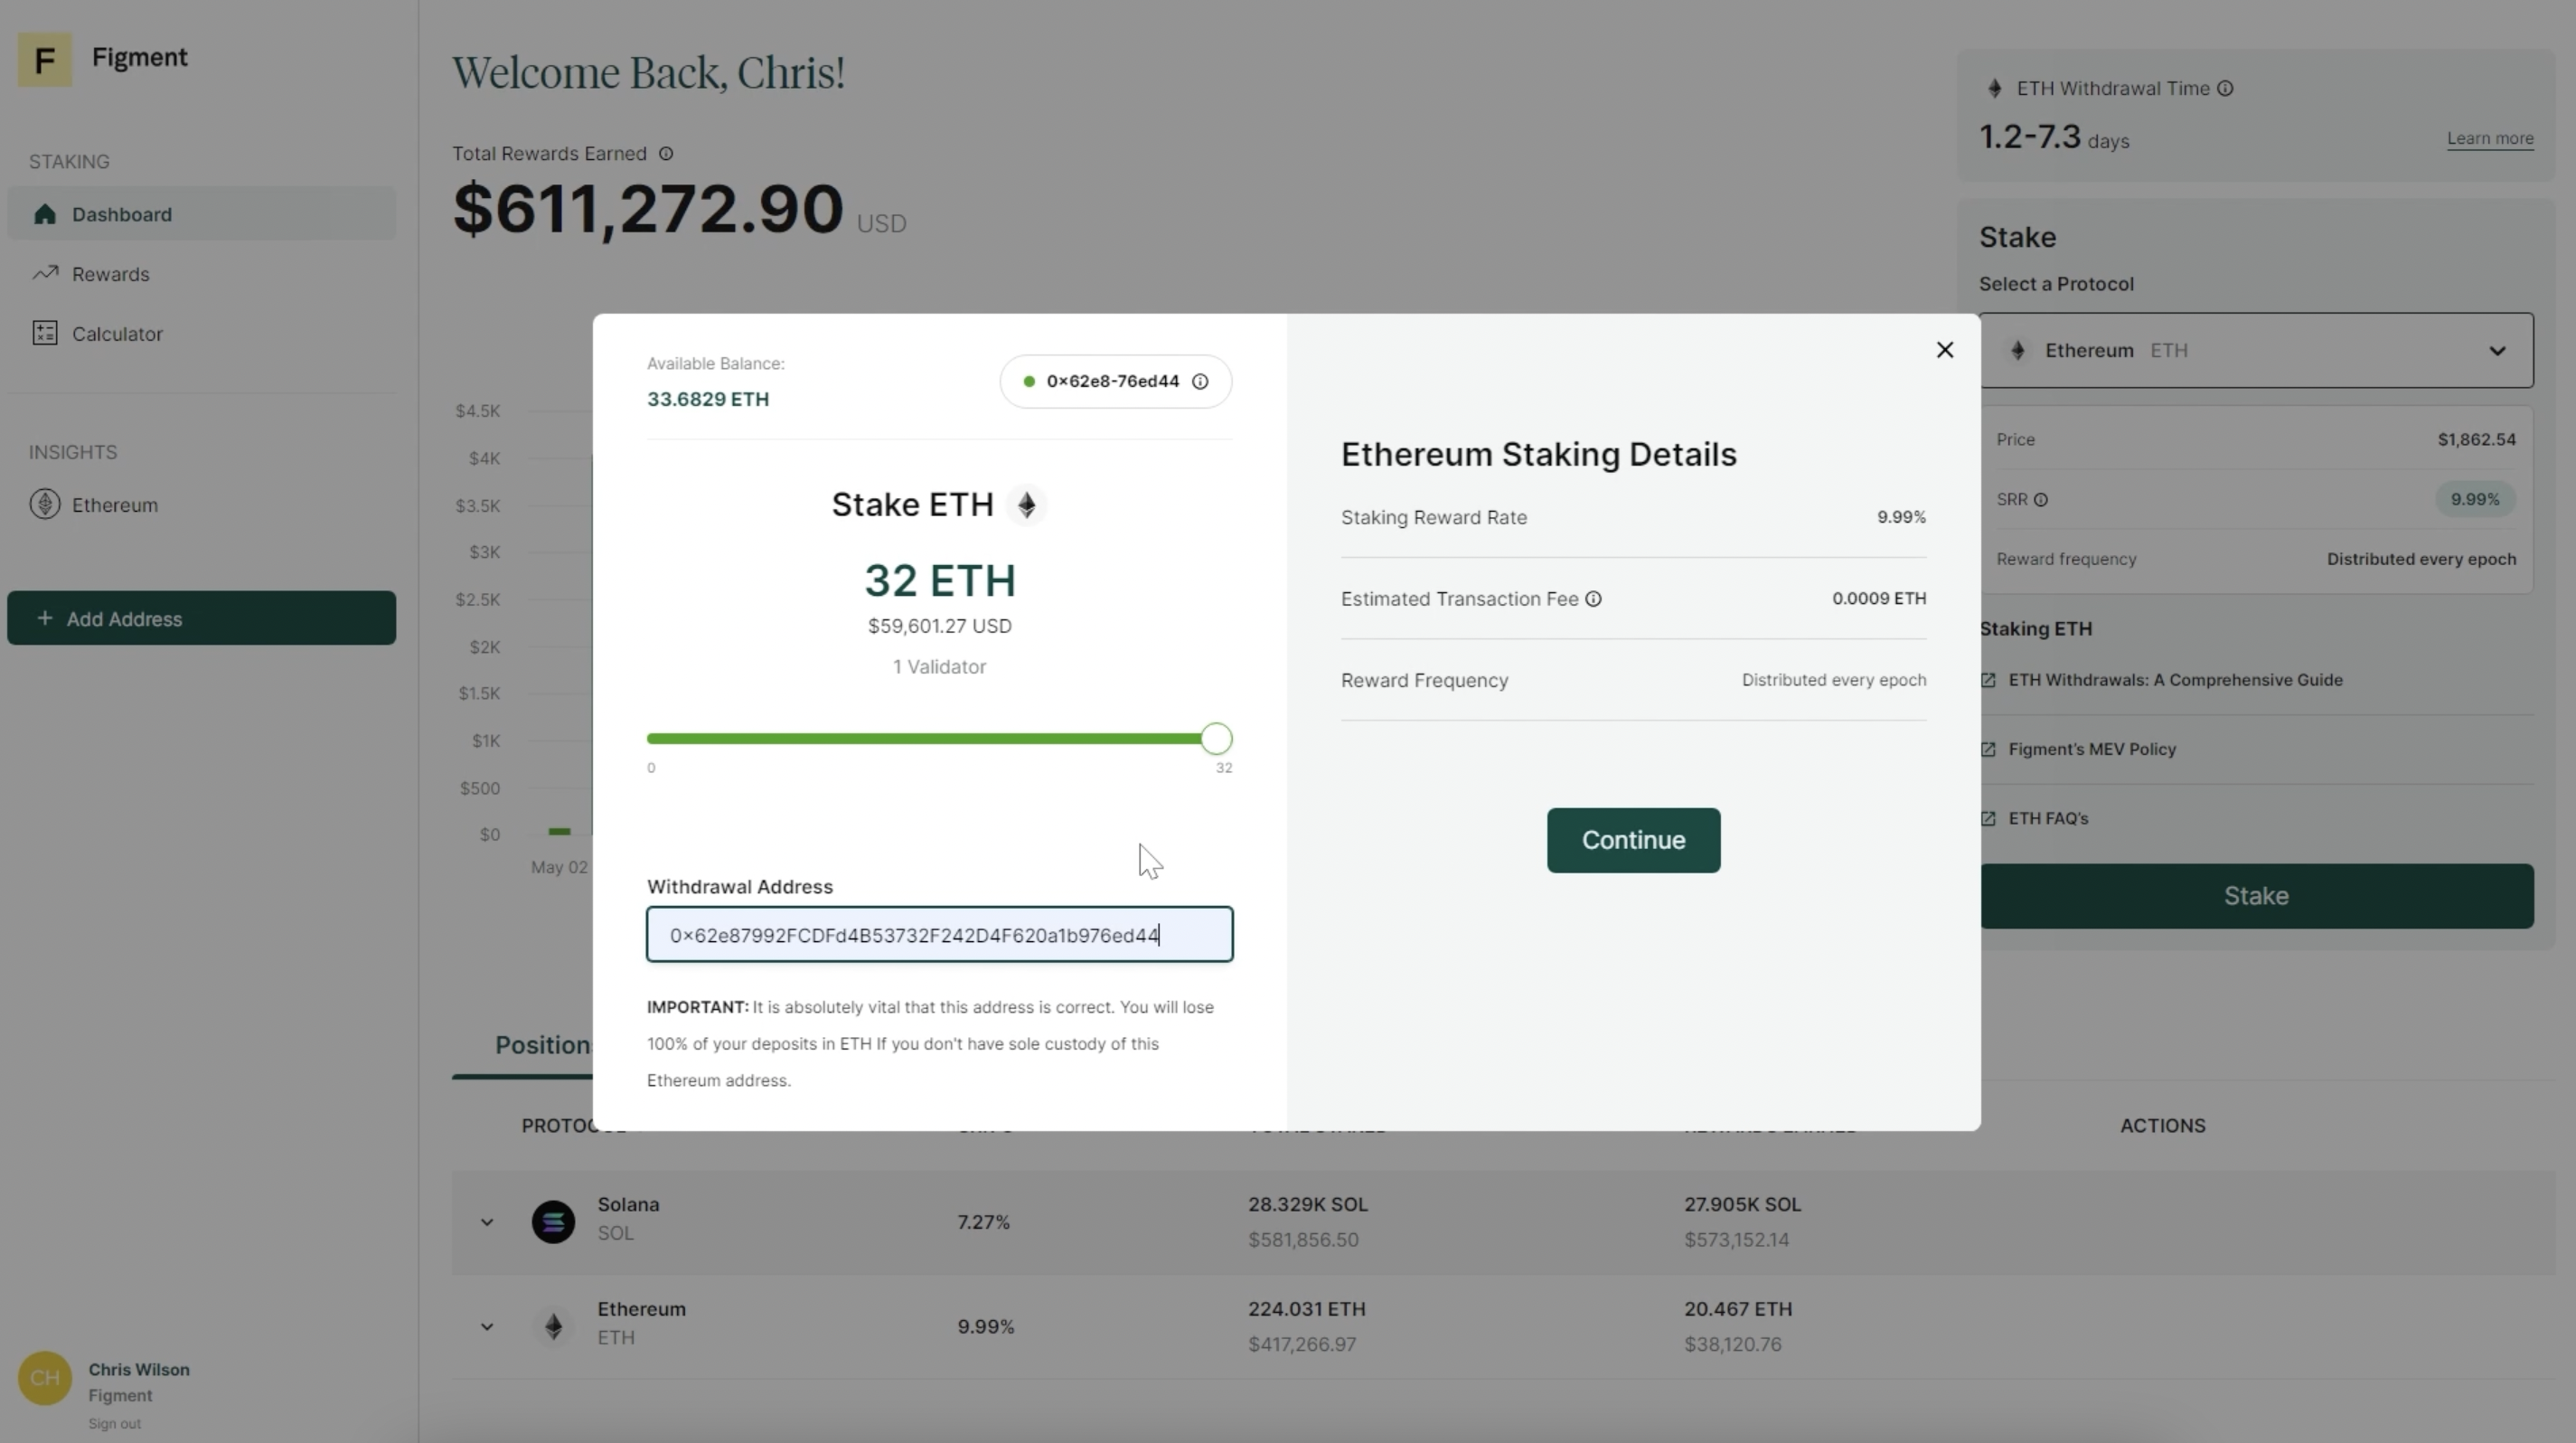Click the Withdrawal Address input field
2576x1443 pixels.
pos(939,934)
